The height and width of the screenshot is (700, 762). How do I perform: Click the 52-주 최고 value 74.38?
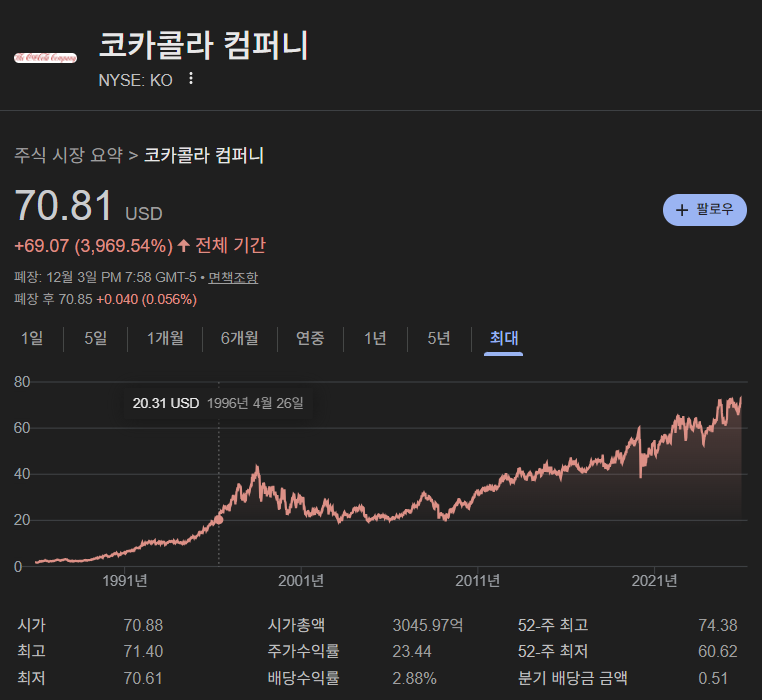click(x=718, y=625)
